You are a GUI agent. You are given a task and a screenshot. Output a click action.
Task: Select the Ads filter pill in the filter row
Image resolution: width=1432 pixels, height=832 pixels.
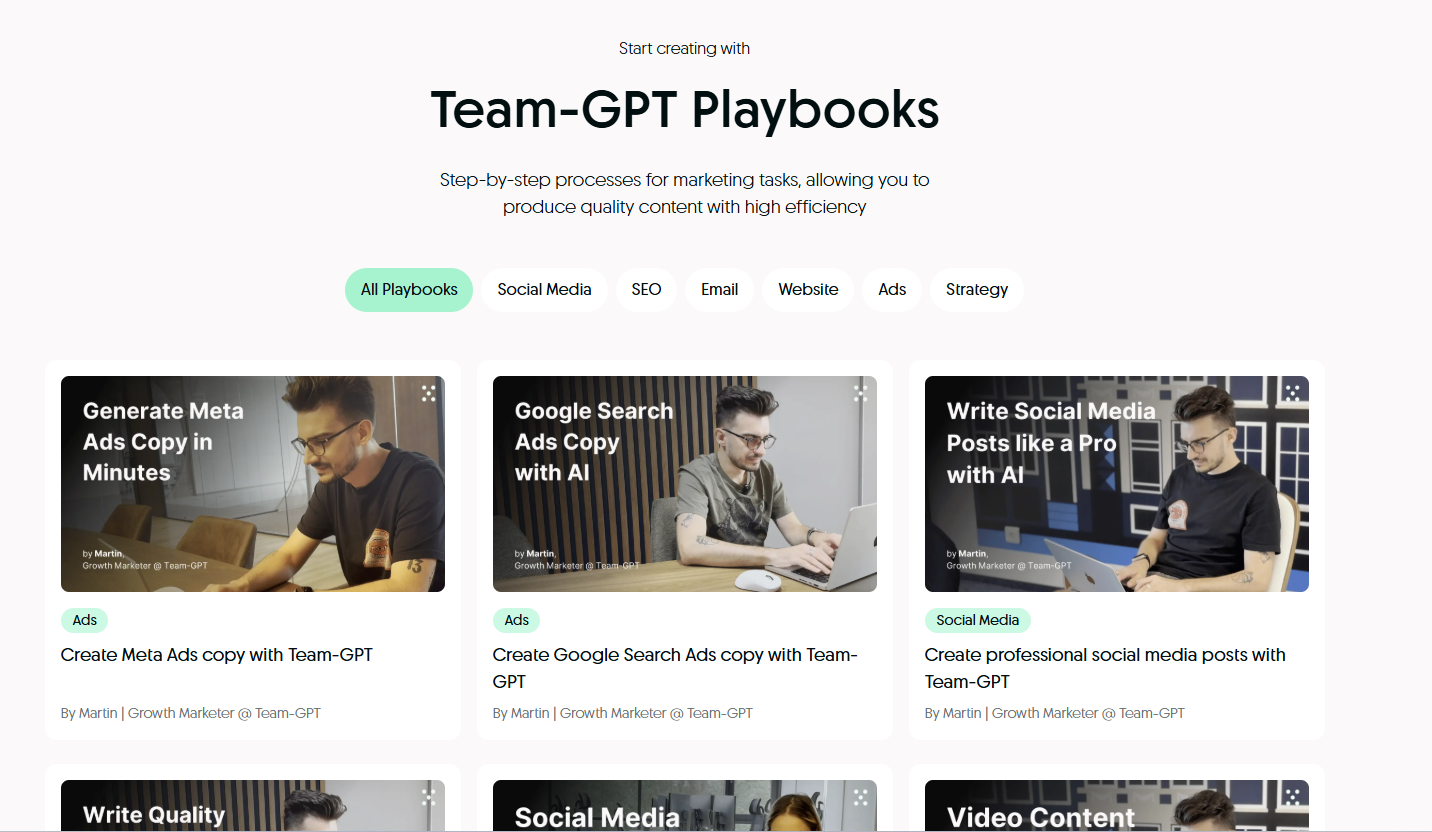pyautogui.click(x=892, y=290)
